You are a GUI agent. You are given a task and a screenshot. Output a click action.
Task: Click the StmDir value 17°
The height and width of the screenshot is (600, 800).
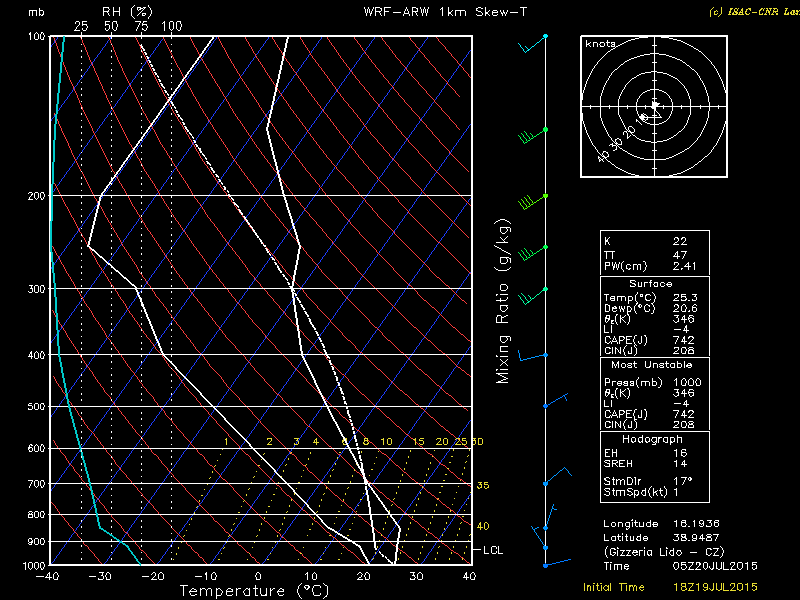[x=682, y=481]
